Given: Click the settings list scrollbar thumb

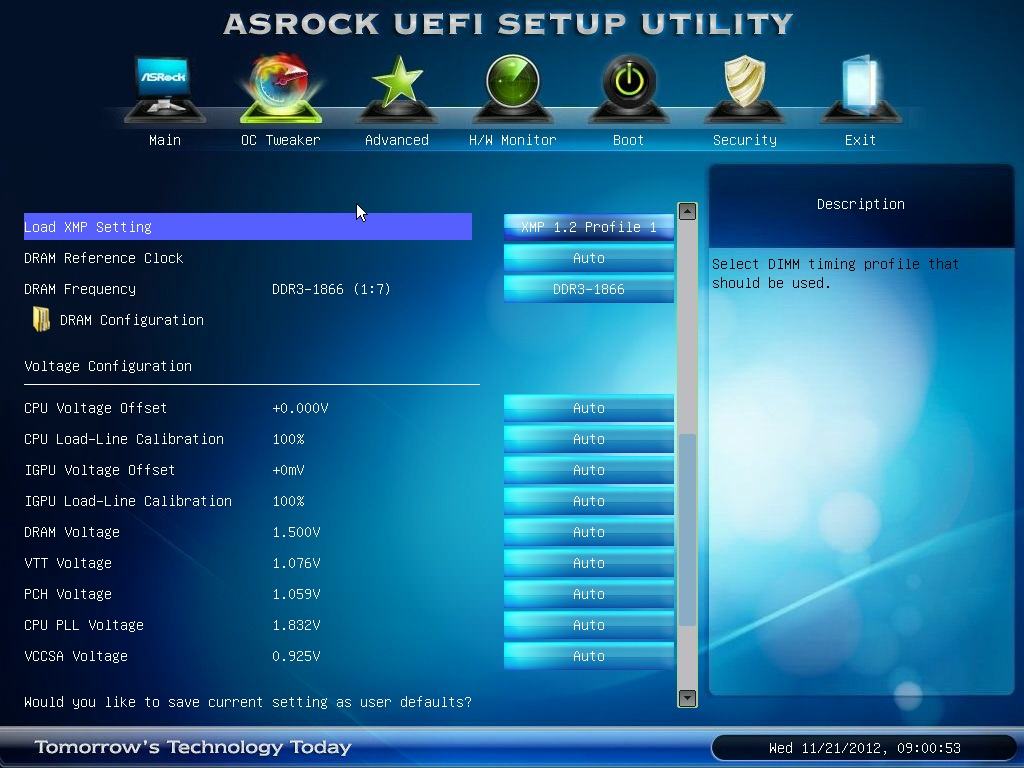Looking at the screenshot, I should (x=687, y=530).
